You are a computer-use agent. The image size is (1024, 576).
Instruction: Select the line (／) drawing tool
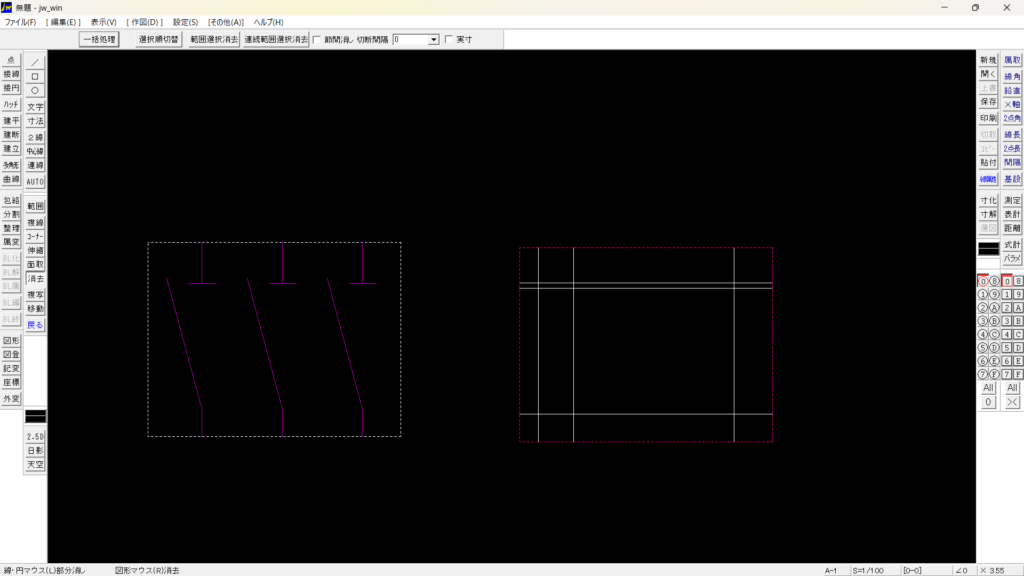pos(35,62)
